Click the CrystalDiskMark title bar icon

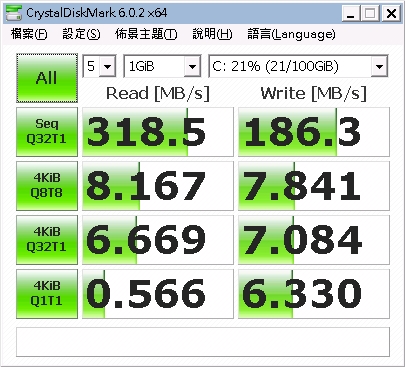[14, 13]
